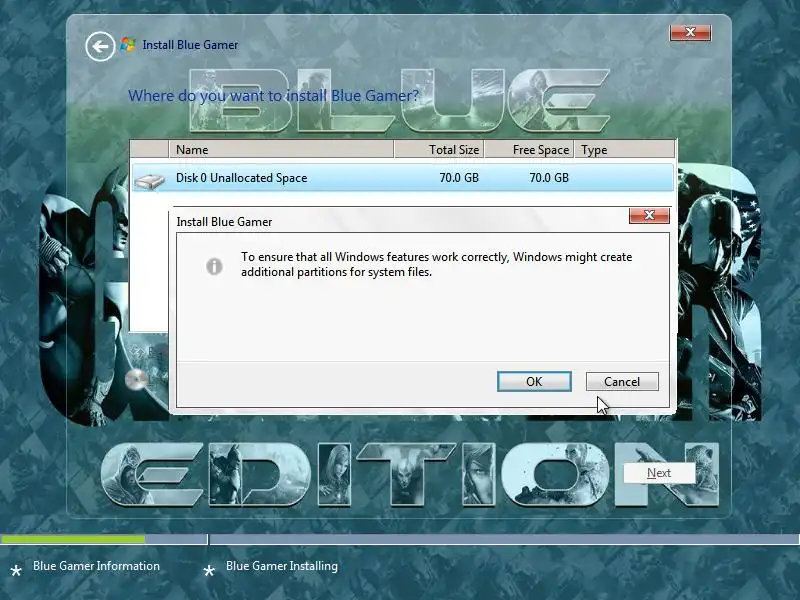Image resolution: width=800 pixels, height=600 pixels.
Task: Click the Blue Gamer Installing step label
Action: [x=282, y=566]
